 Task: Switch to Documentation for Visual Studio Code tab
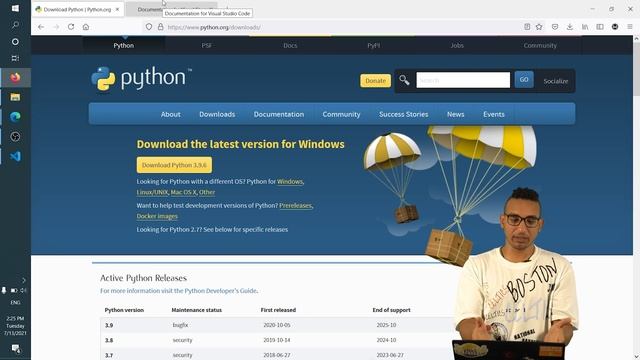[x=171, y=9]
